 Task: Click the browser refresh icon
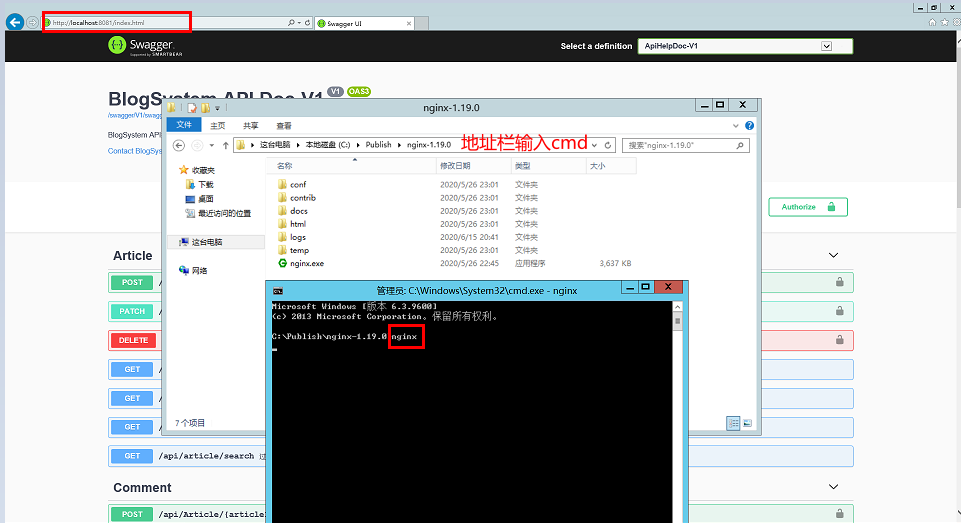pyautogui.click(x=308, y=23)
